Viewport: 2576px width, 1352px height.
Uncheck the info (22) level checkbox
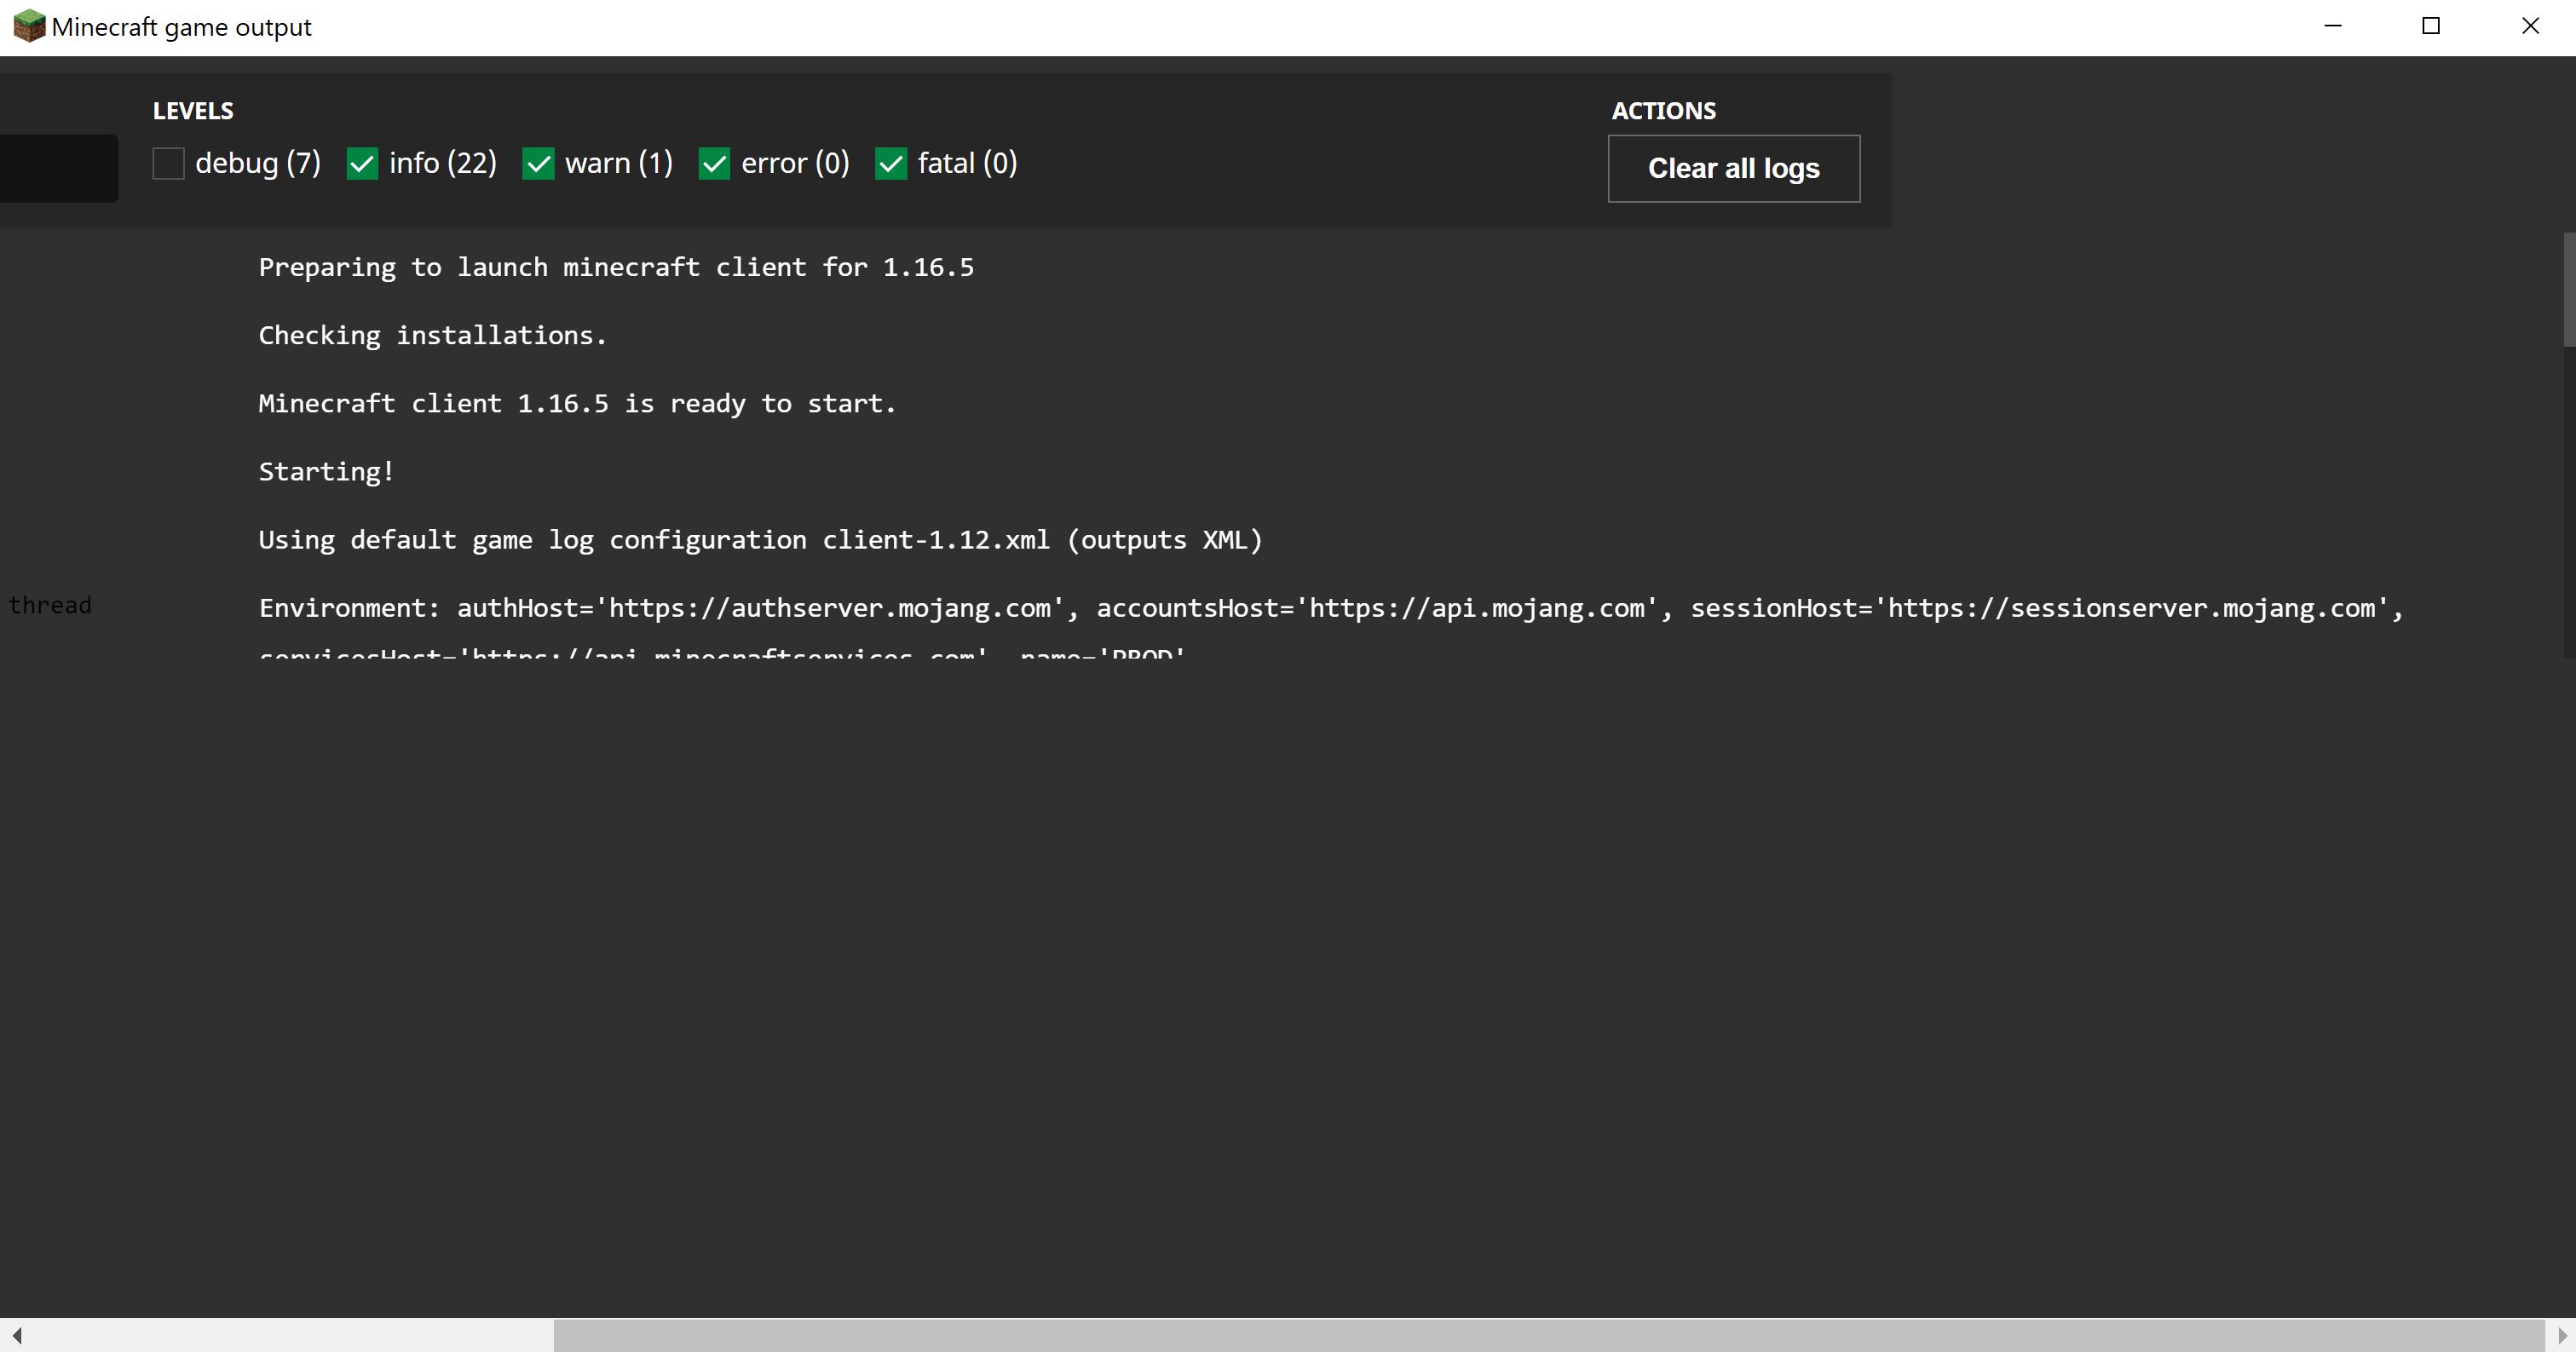coord(362,164)
